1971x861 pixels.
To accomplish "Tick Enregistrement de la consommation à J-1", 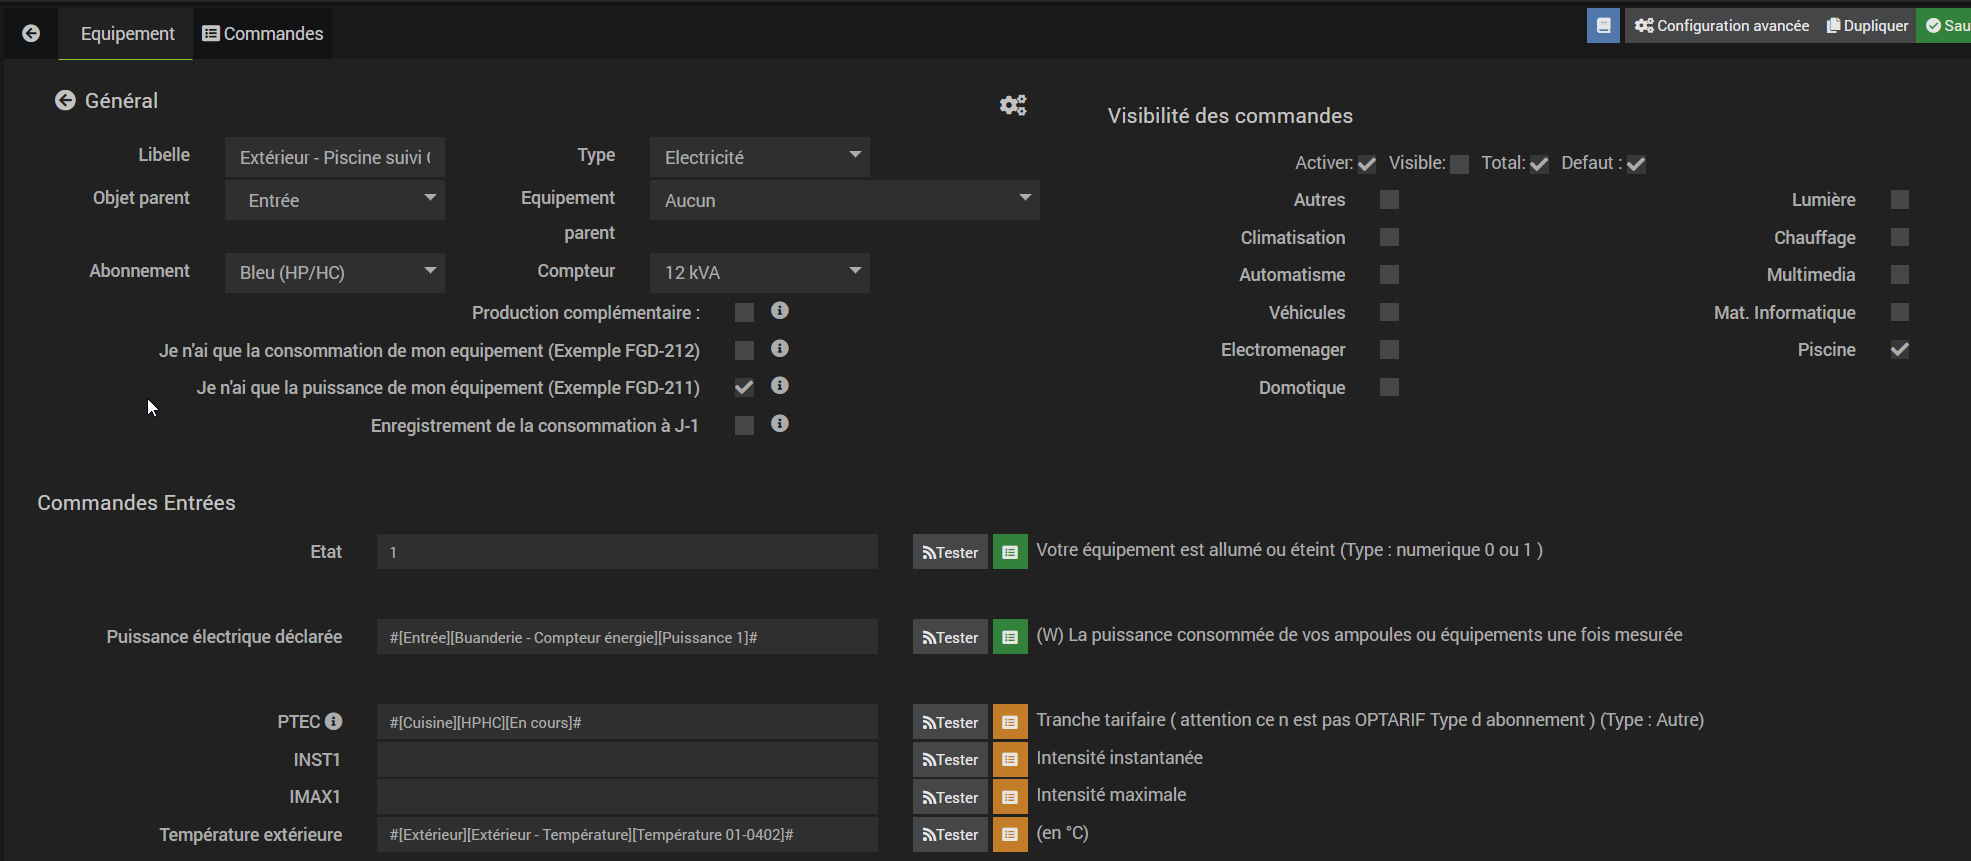I will tap(744, 426).
